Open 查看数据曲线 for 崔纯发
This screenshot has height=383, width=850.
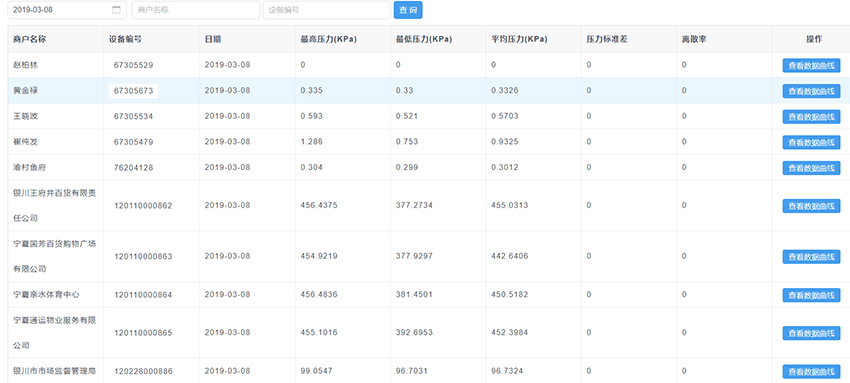coord(811,142)
